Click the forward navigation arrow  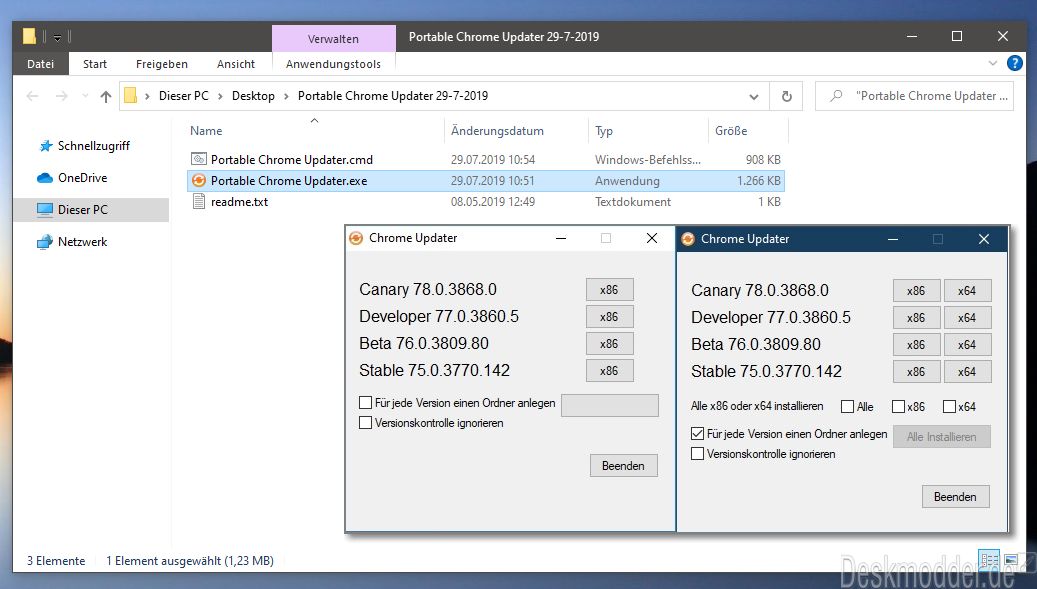62,97
